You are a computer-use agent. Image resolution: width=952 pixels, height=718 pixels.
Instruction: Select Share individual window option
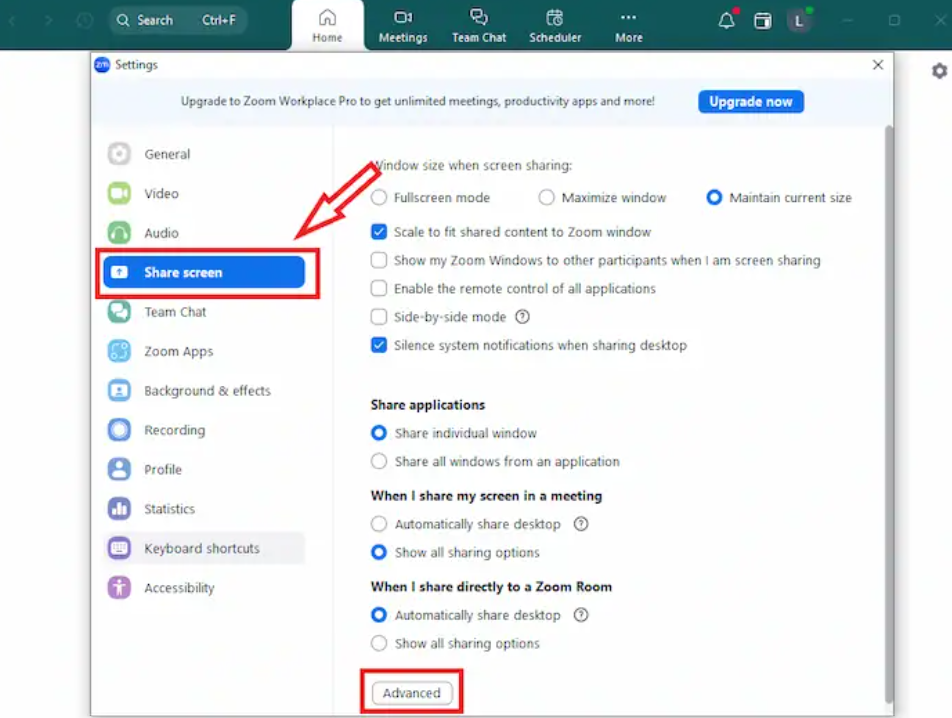click(x=379, y=433)
